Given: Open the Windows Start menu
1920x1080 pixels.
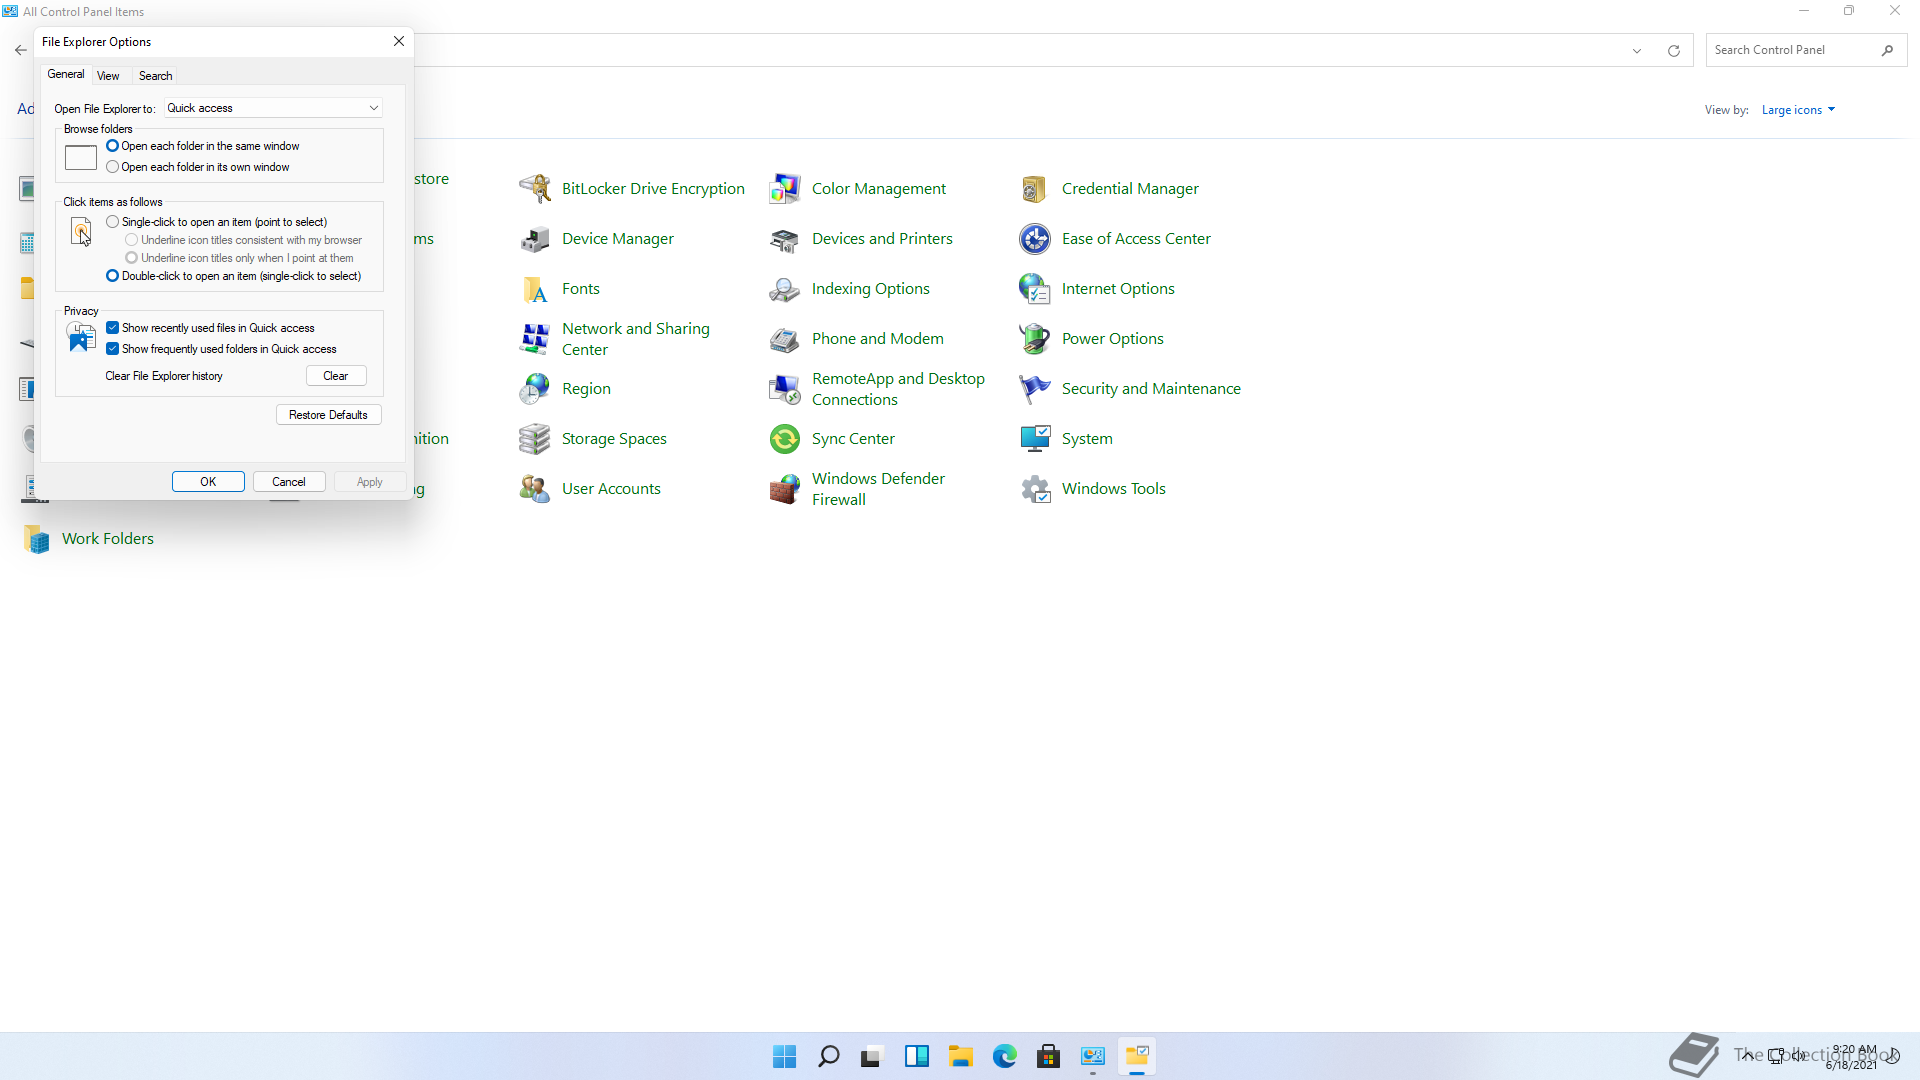Looking at the screenshot, I should point(785,1056).
